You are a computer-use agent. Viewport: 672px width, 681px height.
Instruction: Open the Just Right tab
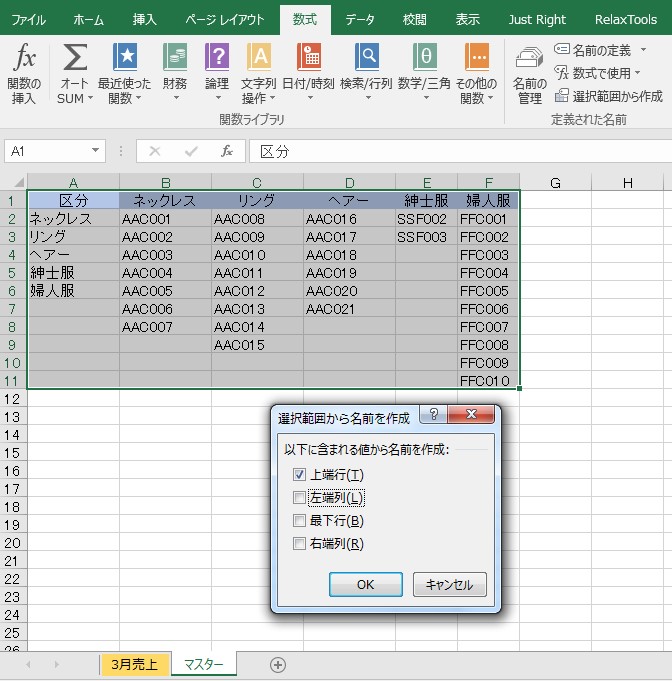(537, 20)
